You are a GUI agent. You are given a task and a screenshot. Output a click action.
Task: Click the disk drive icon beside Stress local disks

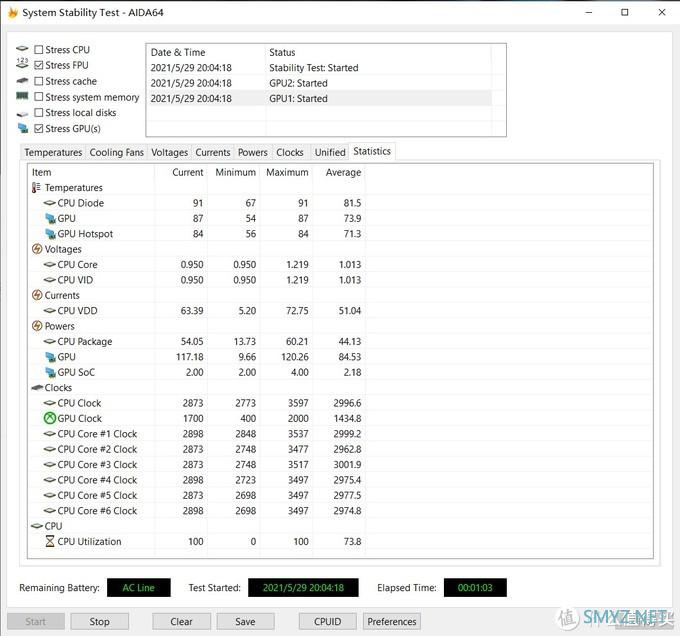(22, 114)
